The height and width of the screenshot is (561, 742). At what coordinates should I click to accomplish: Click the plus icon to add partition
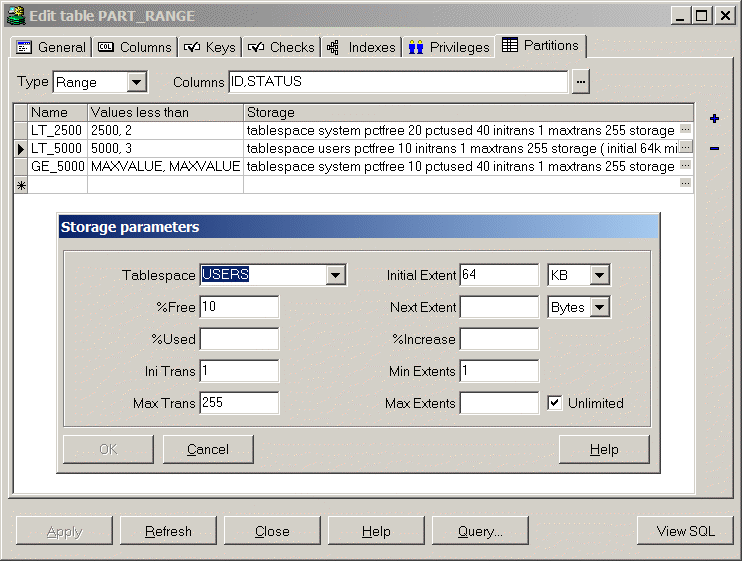714,119
